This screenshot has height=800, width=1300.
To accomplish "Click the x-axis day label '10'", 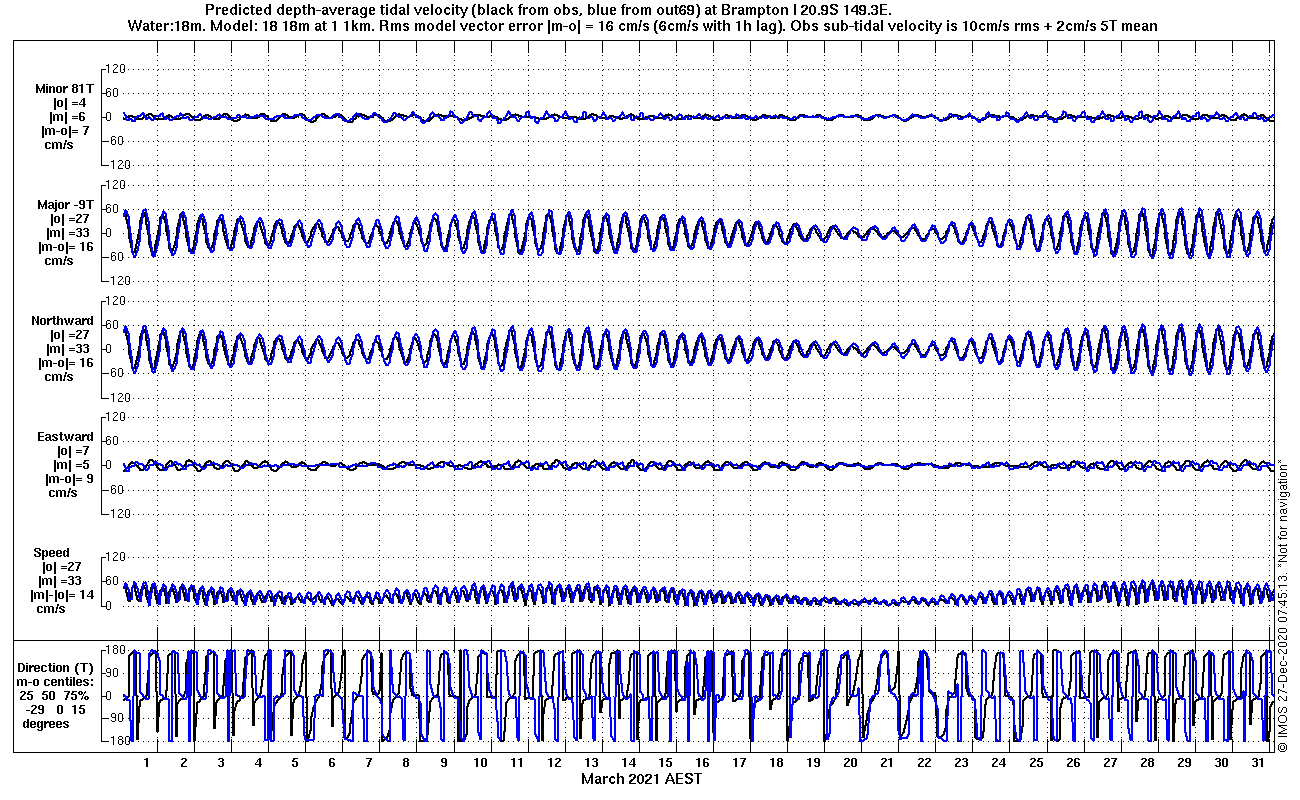I will 481,763.
